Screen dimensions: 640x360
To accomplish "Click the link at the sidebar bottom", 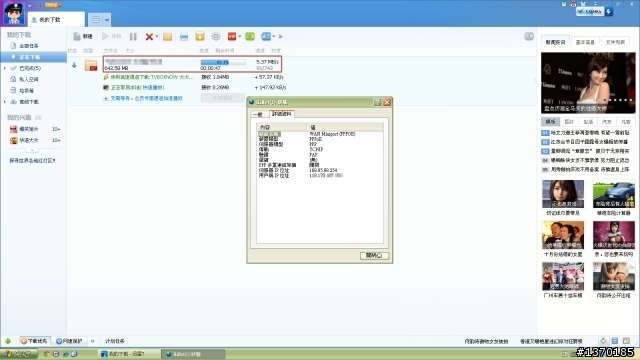I will click(x=32, y=161).
